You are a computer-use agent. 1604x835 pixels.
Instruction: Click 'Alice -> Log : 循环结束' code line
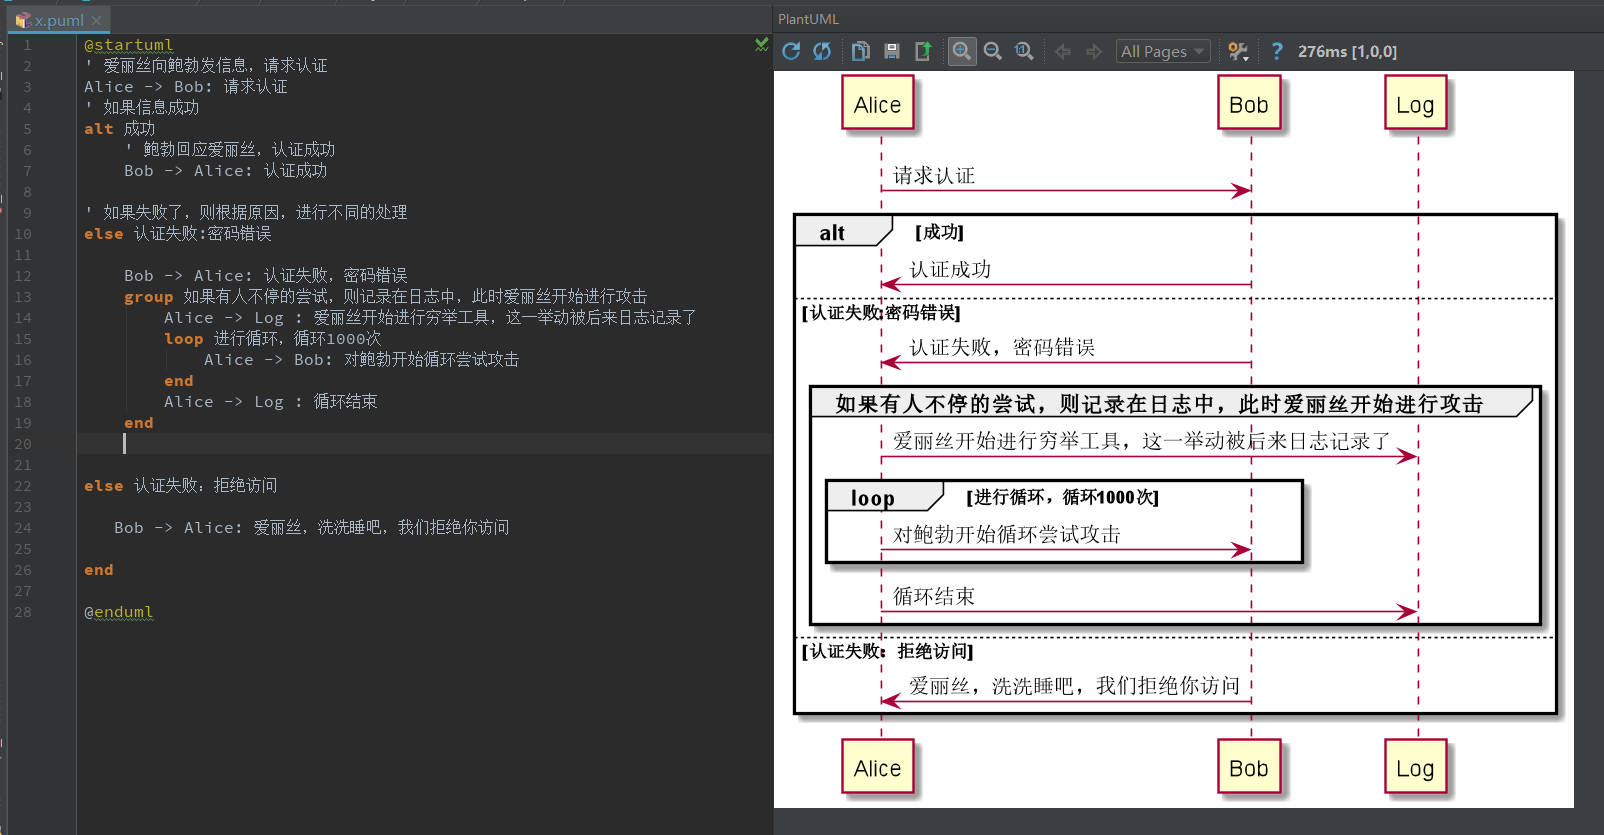(x=271, y=402)
